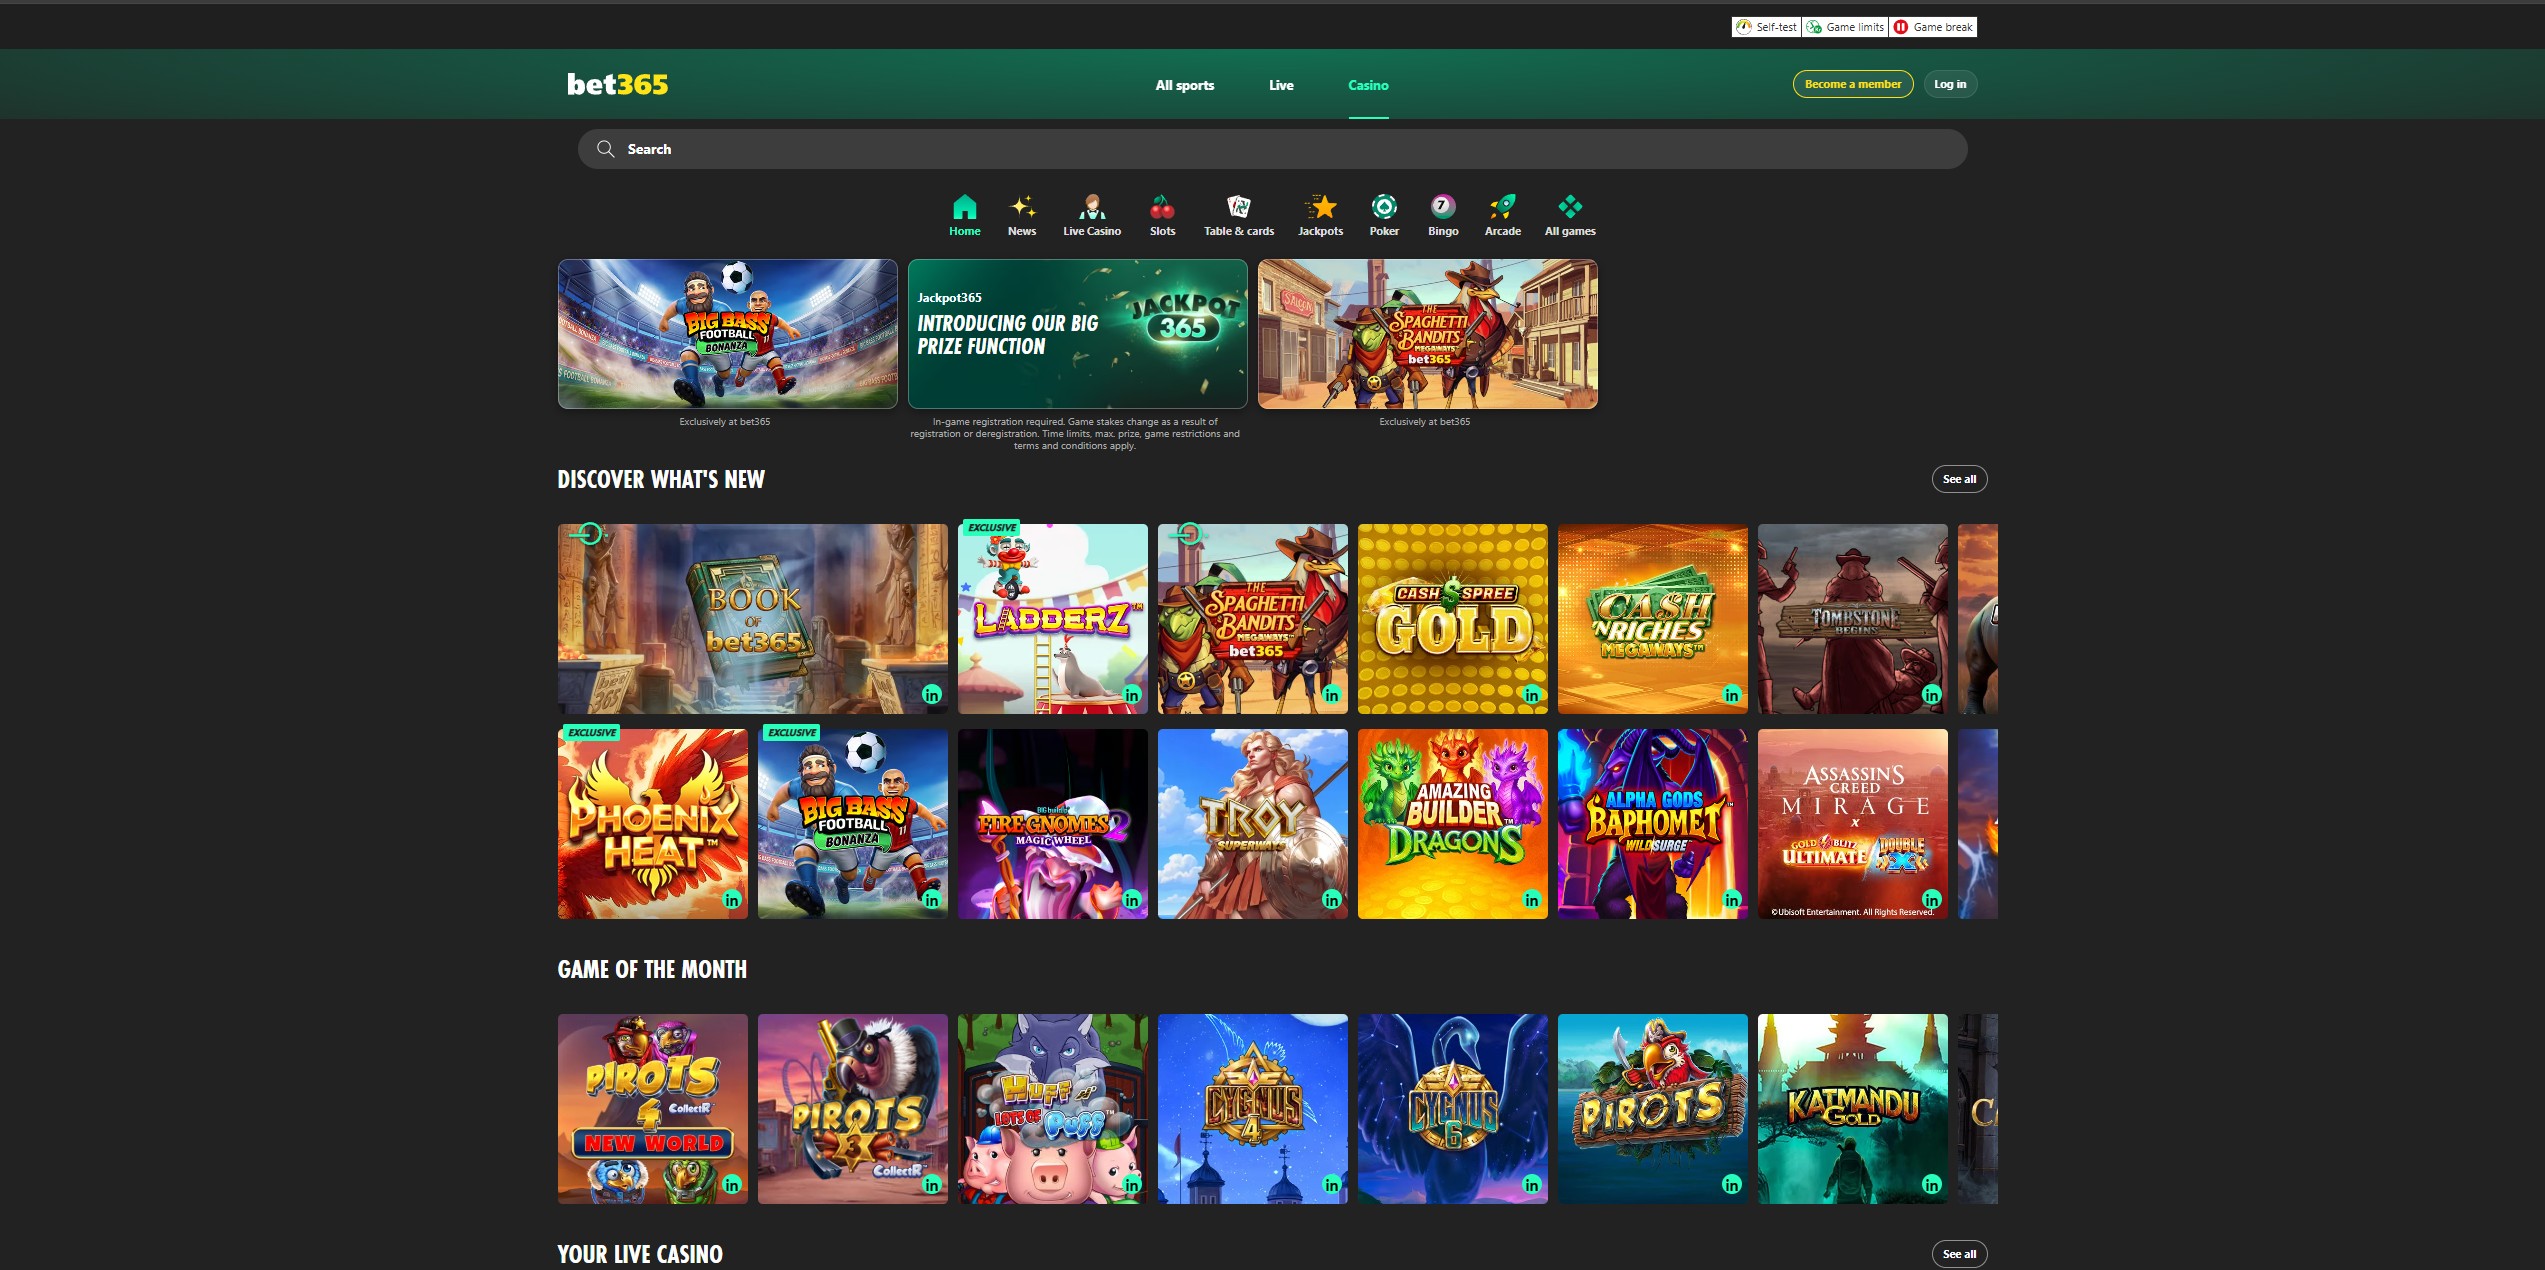
Task: Launch Amazing Builder Dragons game
Action: (x=1452, y=824)
